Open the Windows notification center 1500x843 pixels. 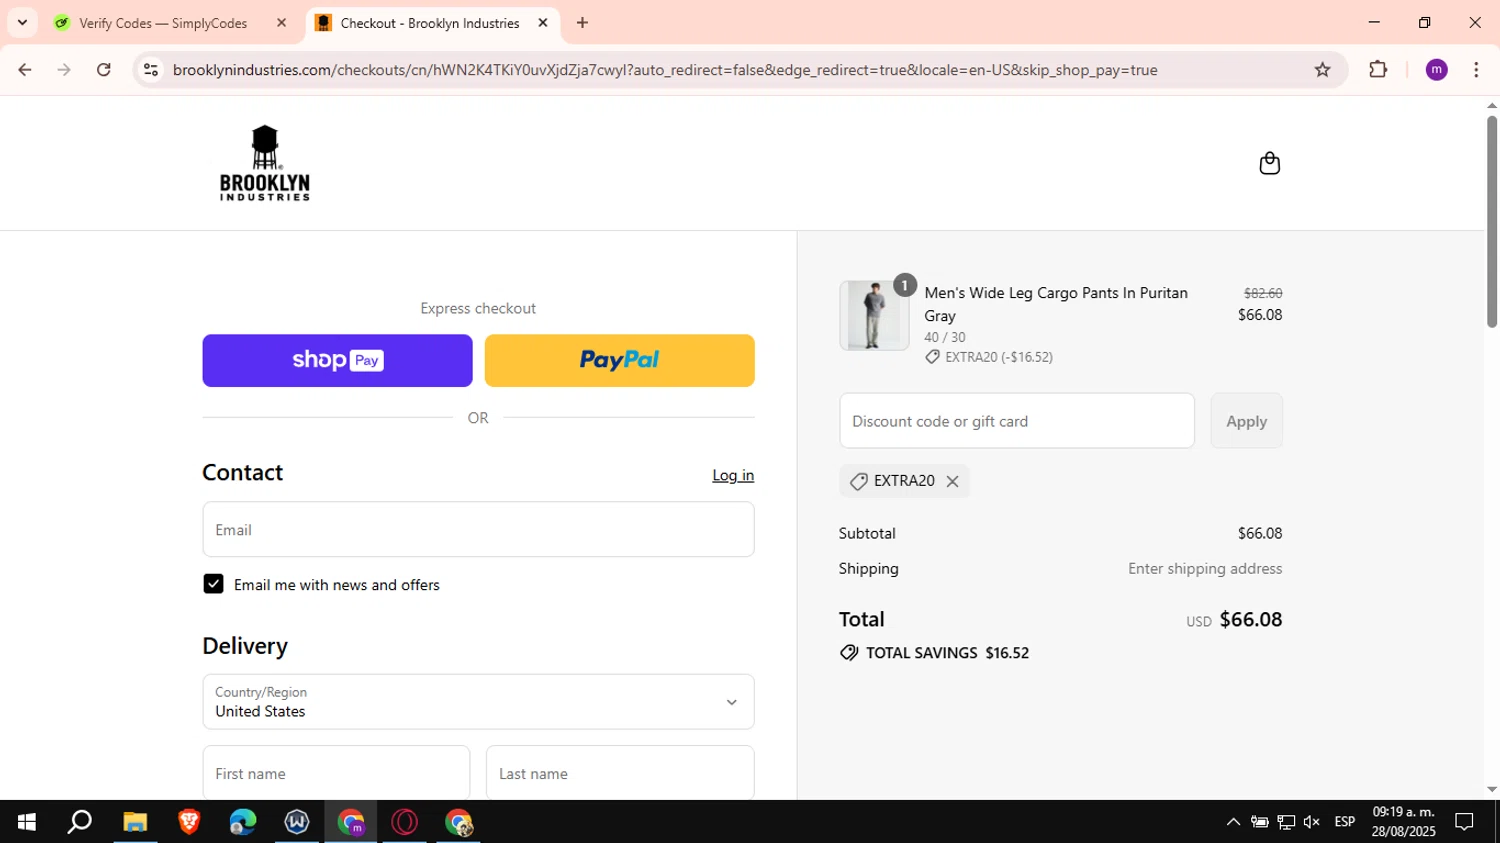tap(1465, 822)
